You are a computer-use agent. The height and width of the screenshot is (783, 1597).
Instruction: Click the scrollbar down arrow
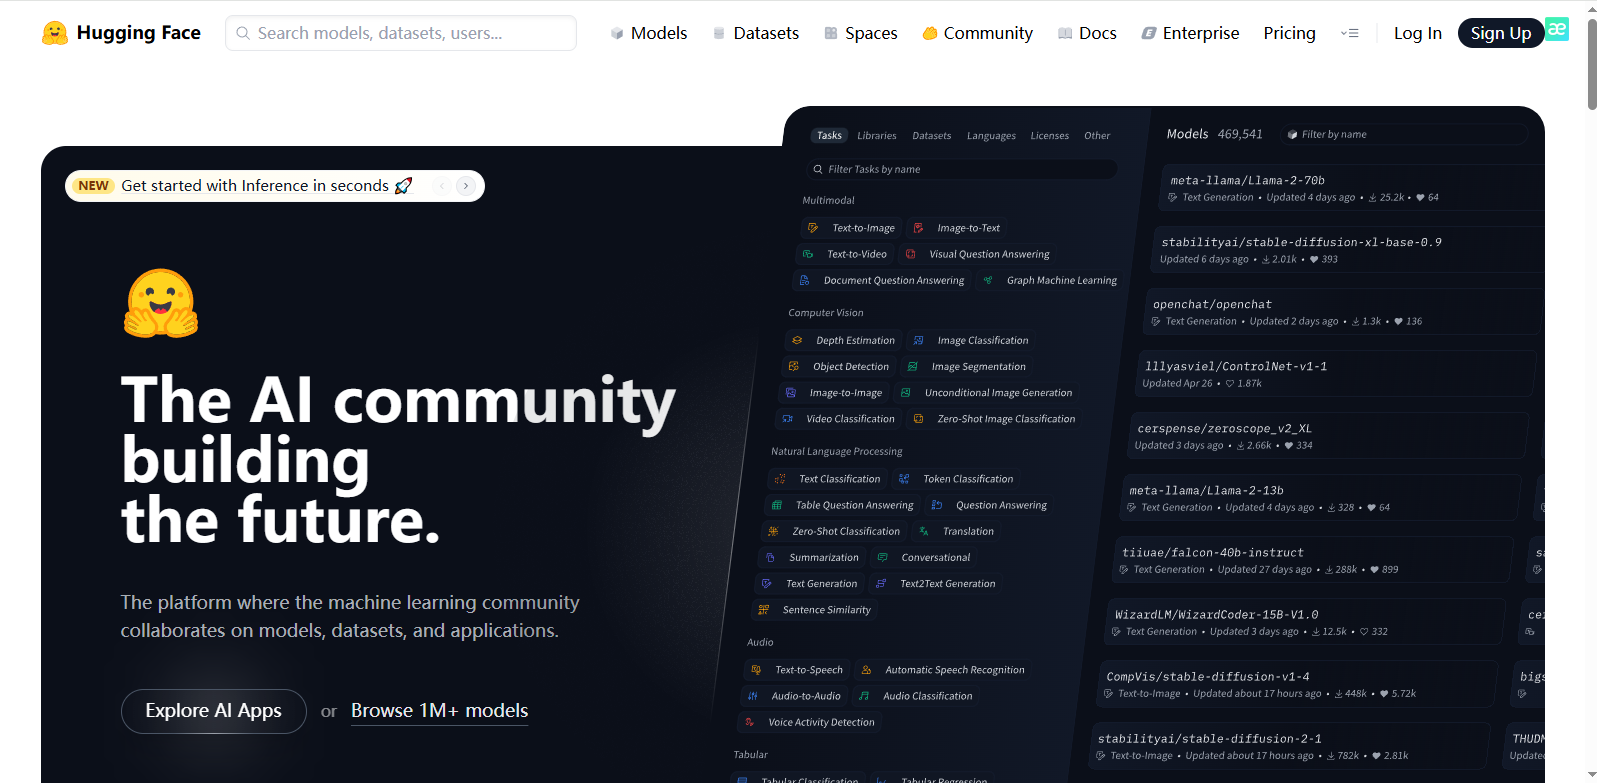(1592, 775)
